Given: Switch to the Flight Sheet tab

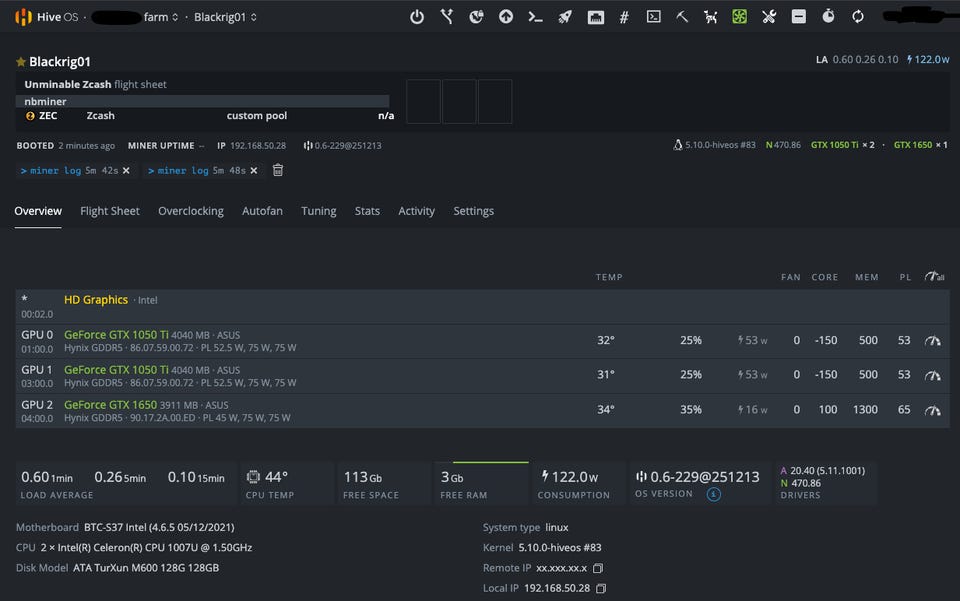Looking at the screenshot, I should pyautogui.click(x=110, y=211).
